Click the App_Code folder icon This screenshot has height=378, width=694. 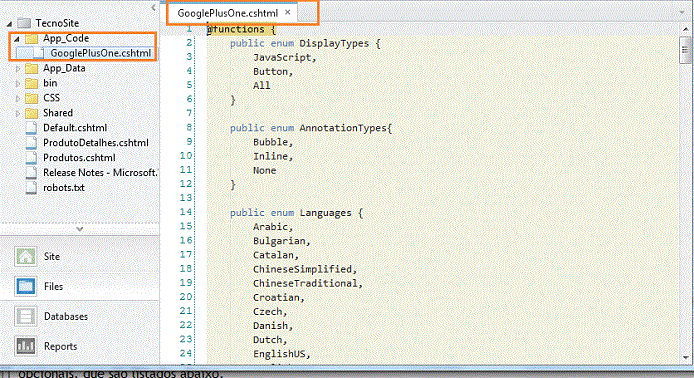[x=31, y=39]
